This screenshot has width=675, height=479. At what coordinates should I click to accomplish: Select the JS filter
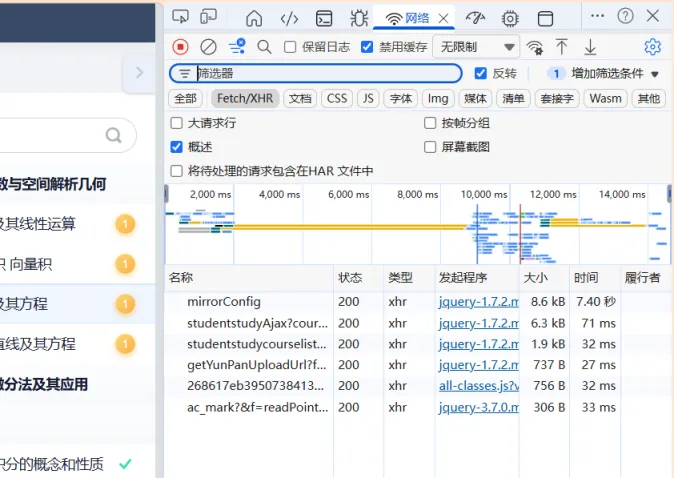pyautogui.click(x=368, y=99)
